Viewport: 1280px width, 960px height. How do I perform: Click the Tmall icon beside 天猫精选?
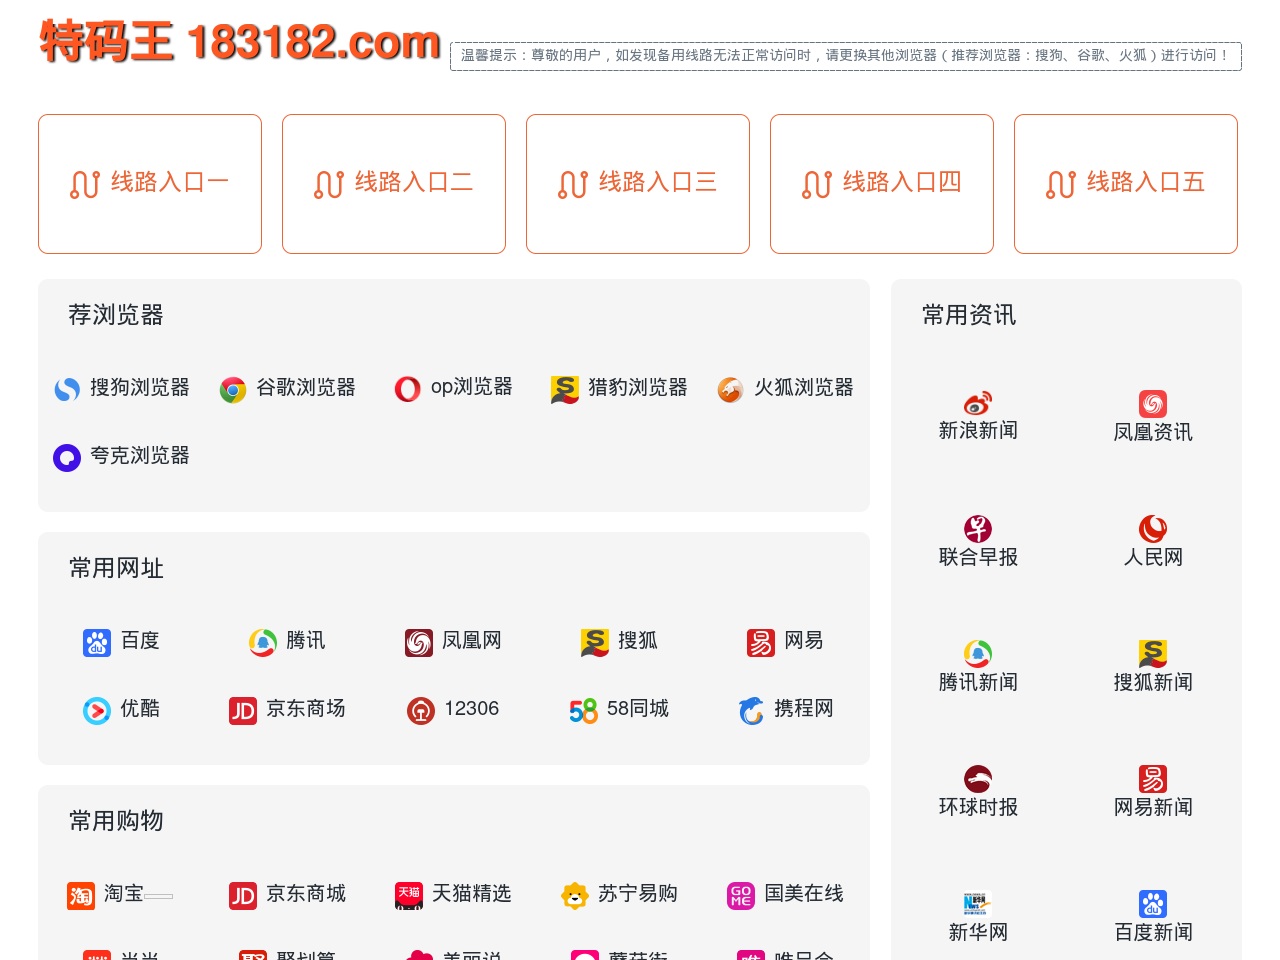pos(409,895)
